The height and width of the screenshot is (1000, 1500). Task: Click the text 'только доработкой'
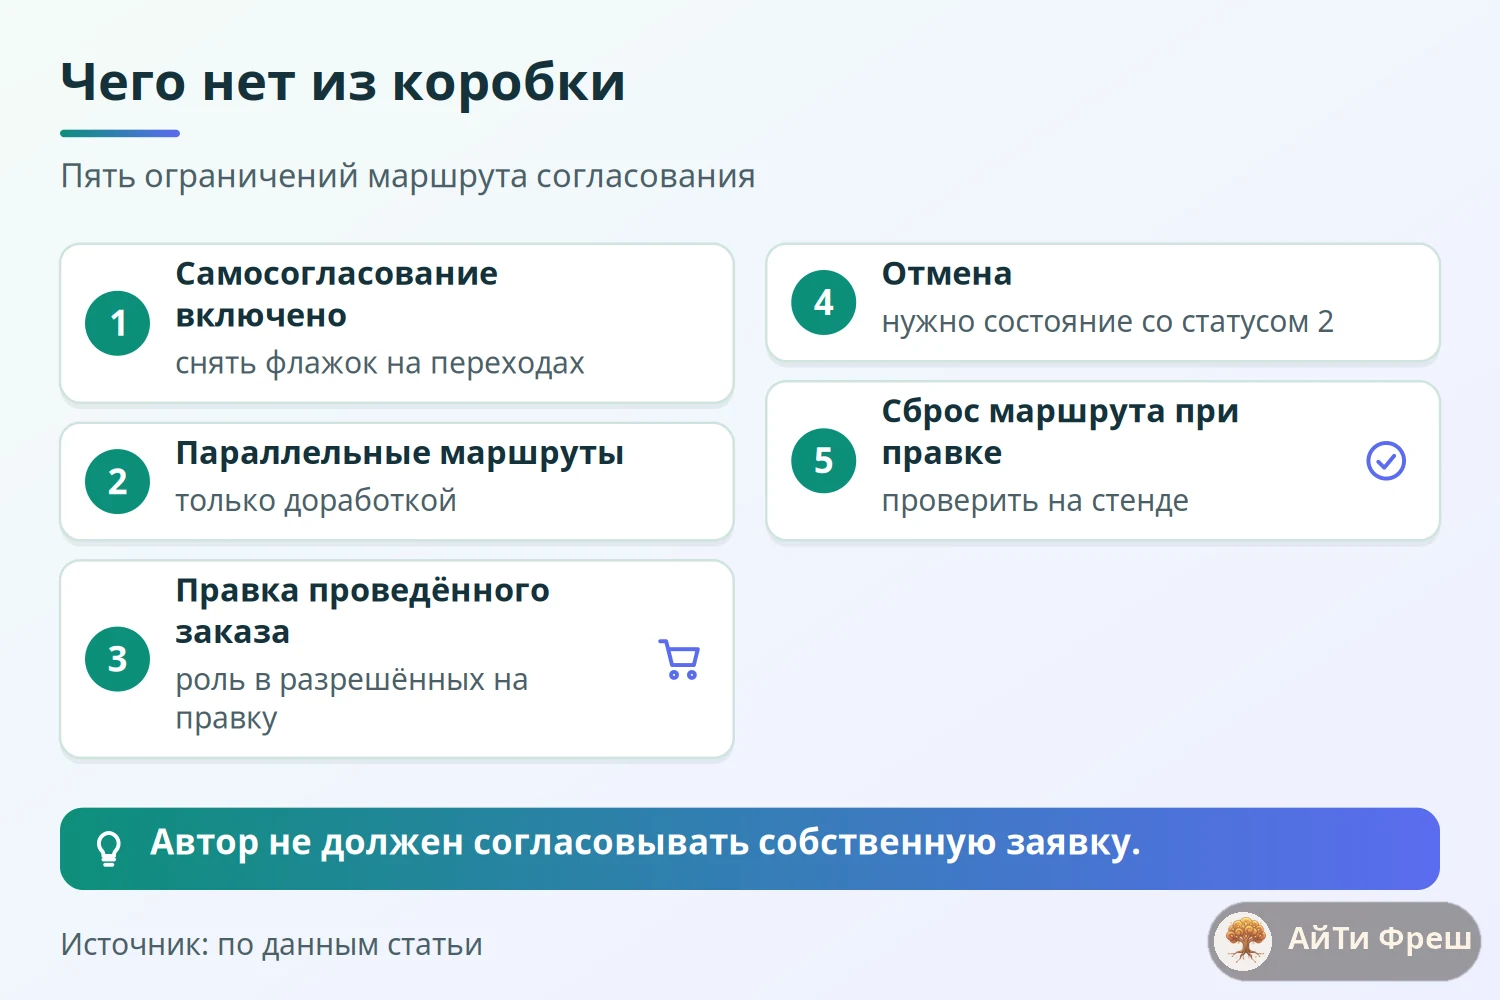pos(316,500)
